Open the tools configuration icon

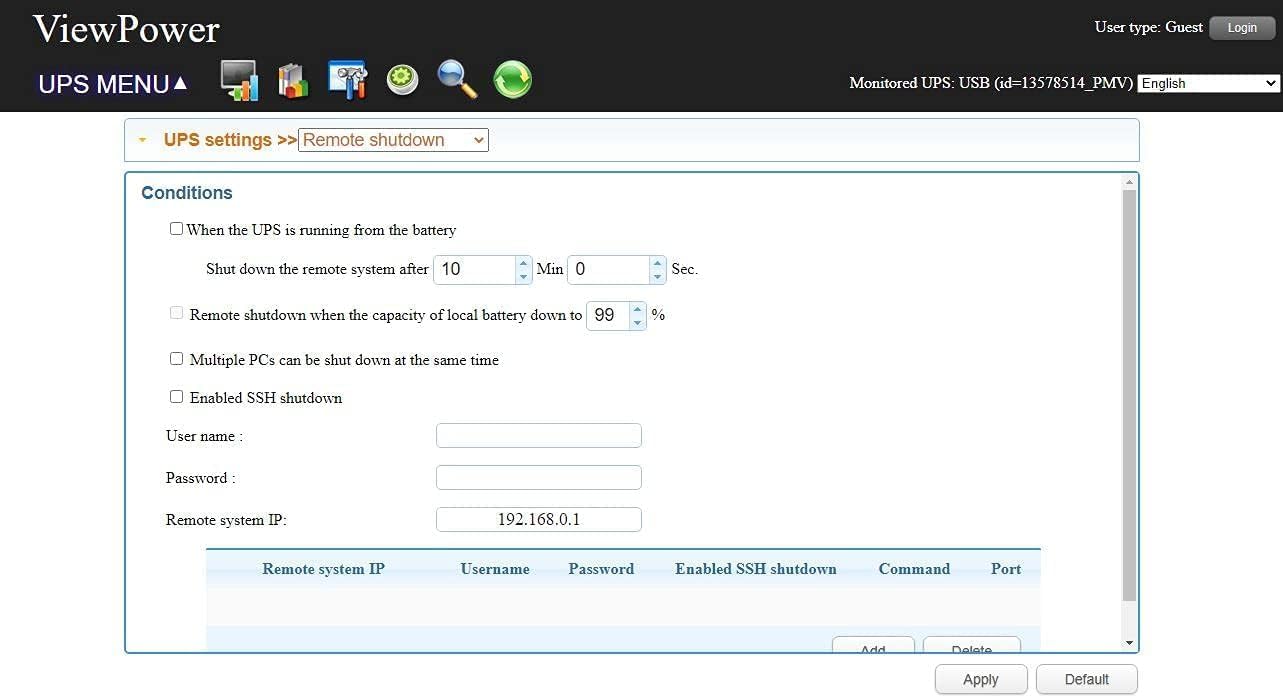(347, 80)
